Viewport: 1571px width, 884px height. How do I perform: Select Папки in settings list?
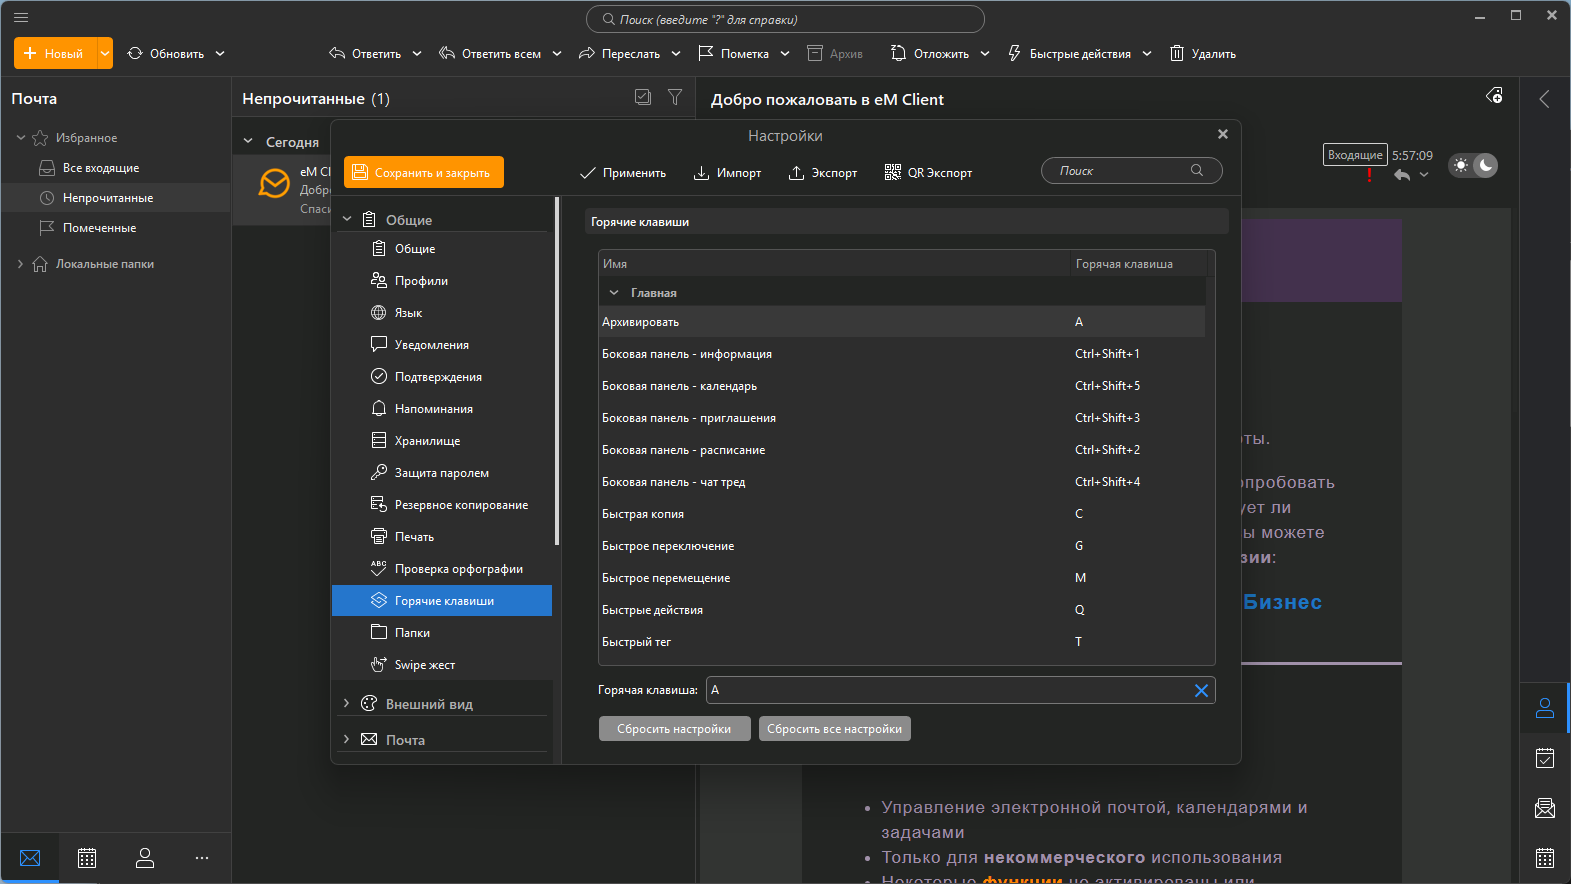click(412, 633)
